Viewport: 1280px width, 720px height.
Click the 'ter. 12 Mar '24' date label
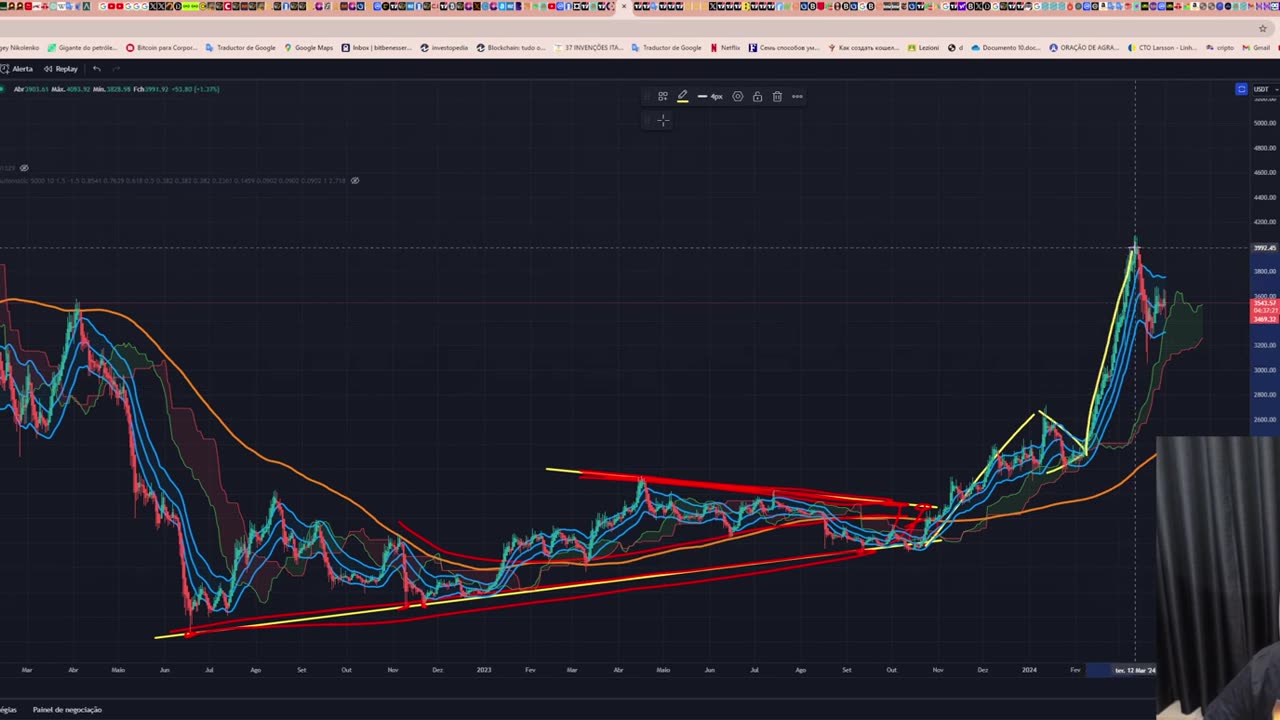(1135, 670)
